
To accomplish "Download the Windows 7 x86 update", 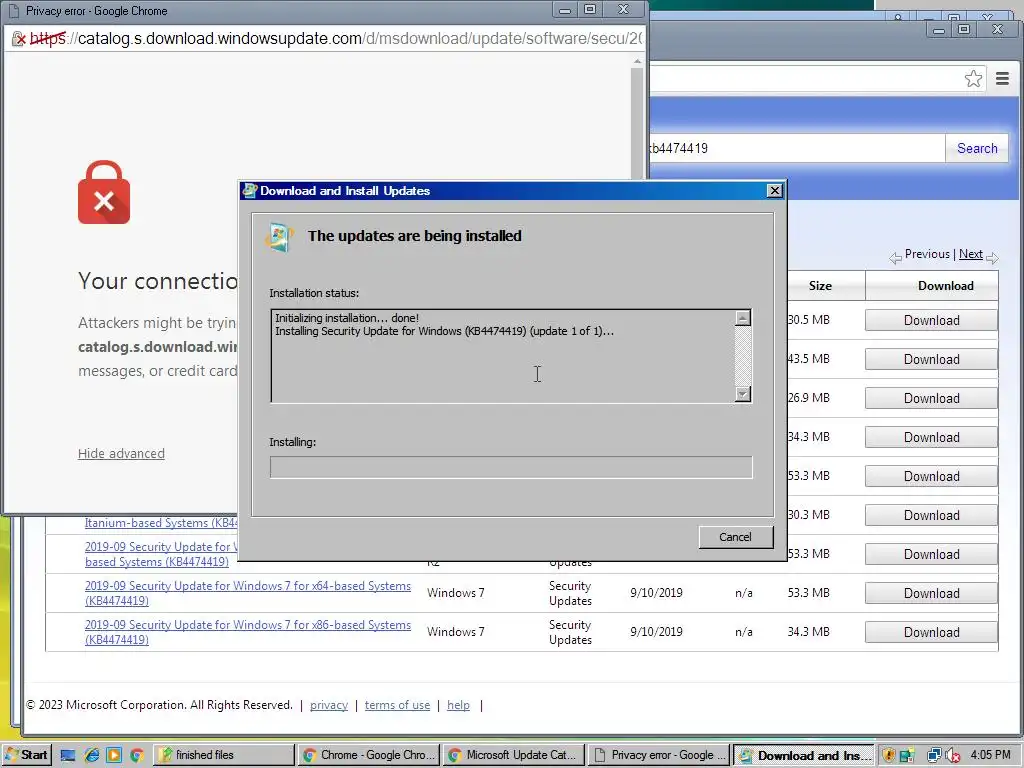I will [x=931, y=632].
